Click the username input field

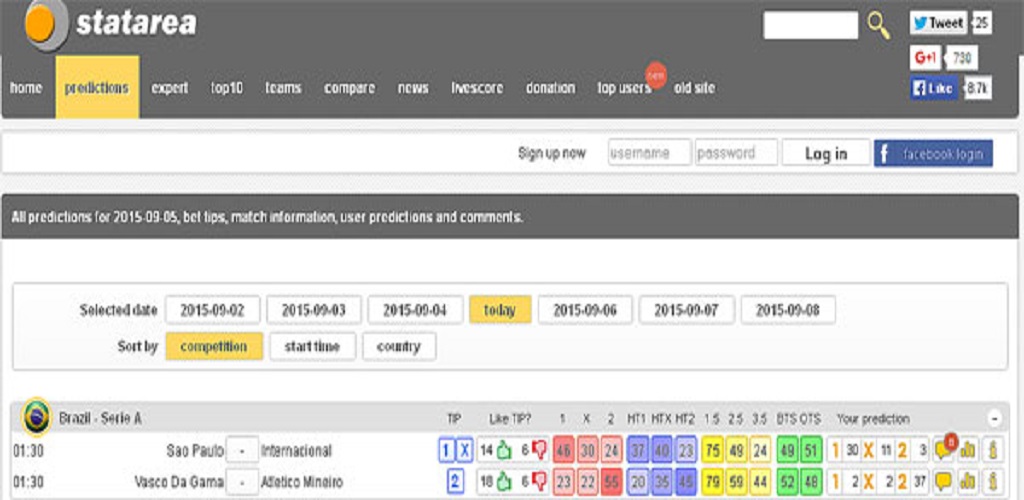(x=649, y=153)
